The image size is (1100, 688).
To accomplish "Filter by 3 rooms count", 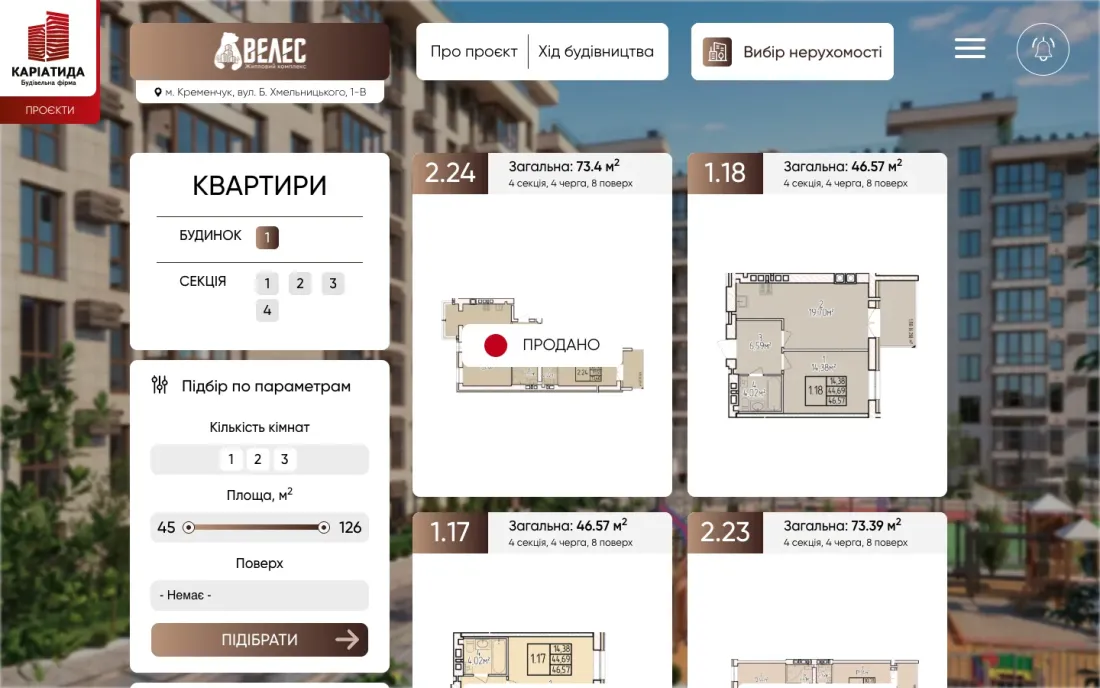I will pyautogui.click(x=284, y=459).
